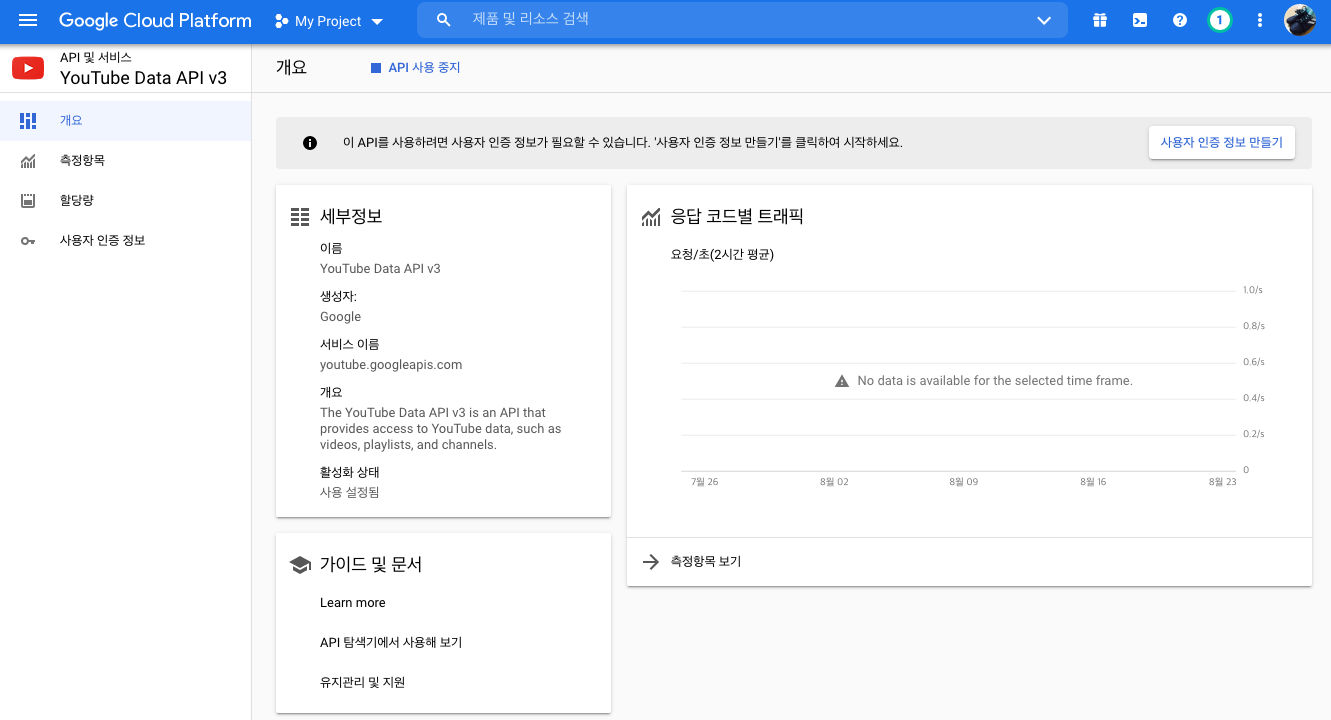Click the 사용 설정됨 status text

coord(350,493)
